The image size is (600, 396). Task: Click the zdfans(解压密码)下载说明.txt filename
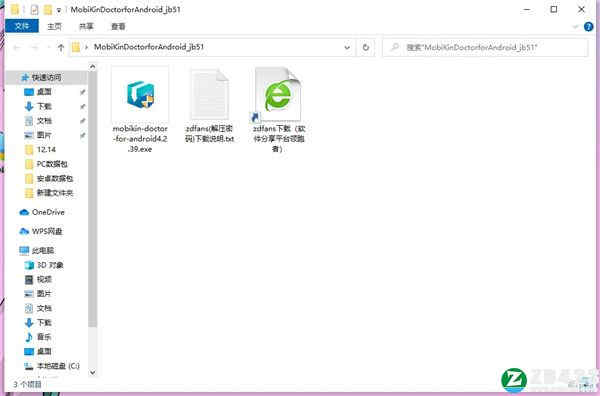(x=210, y=134)
